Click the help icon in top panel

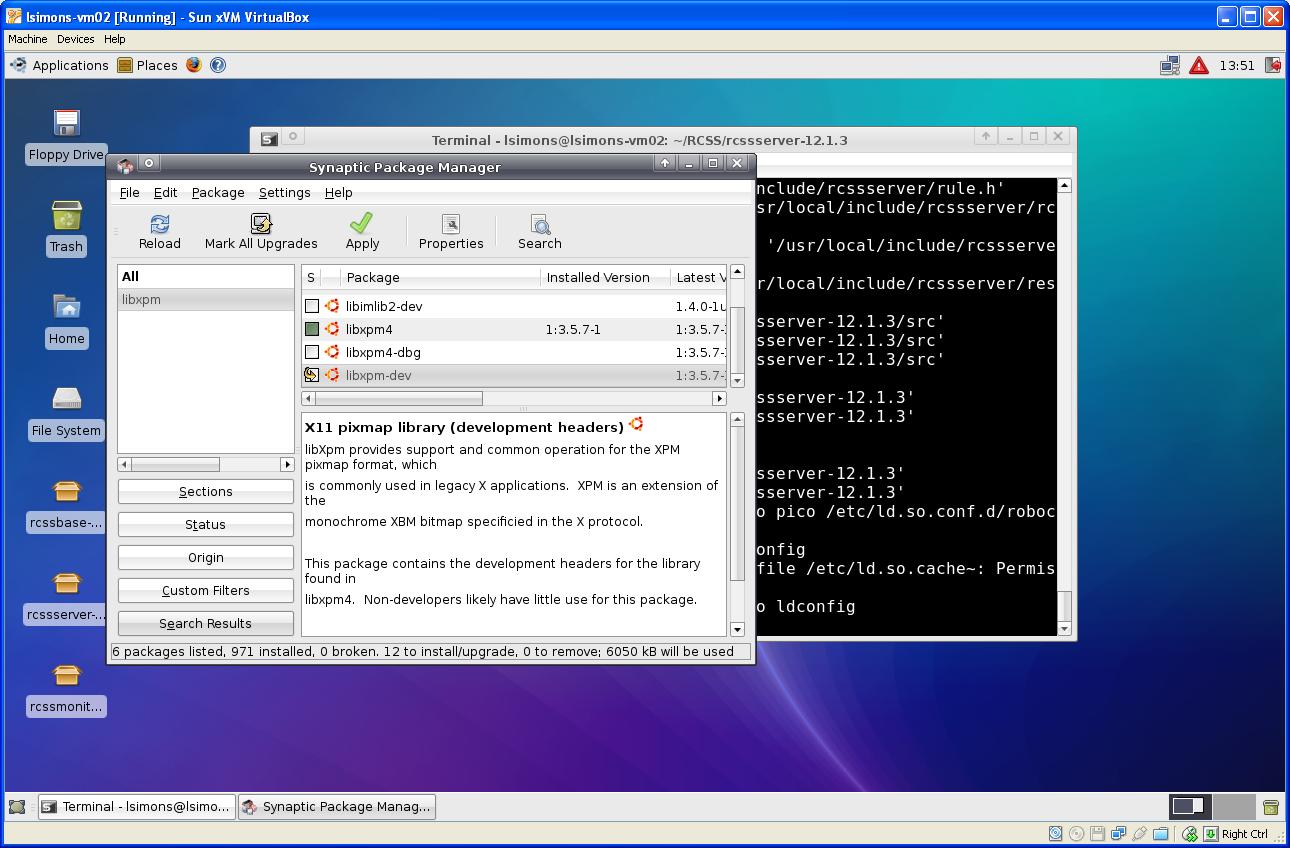218,65
